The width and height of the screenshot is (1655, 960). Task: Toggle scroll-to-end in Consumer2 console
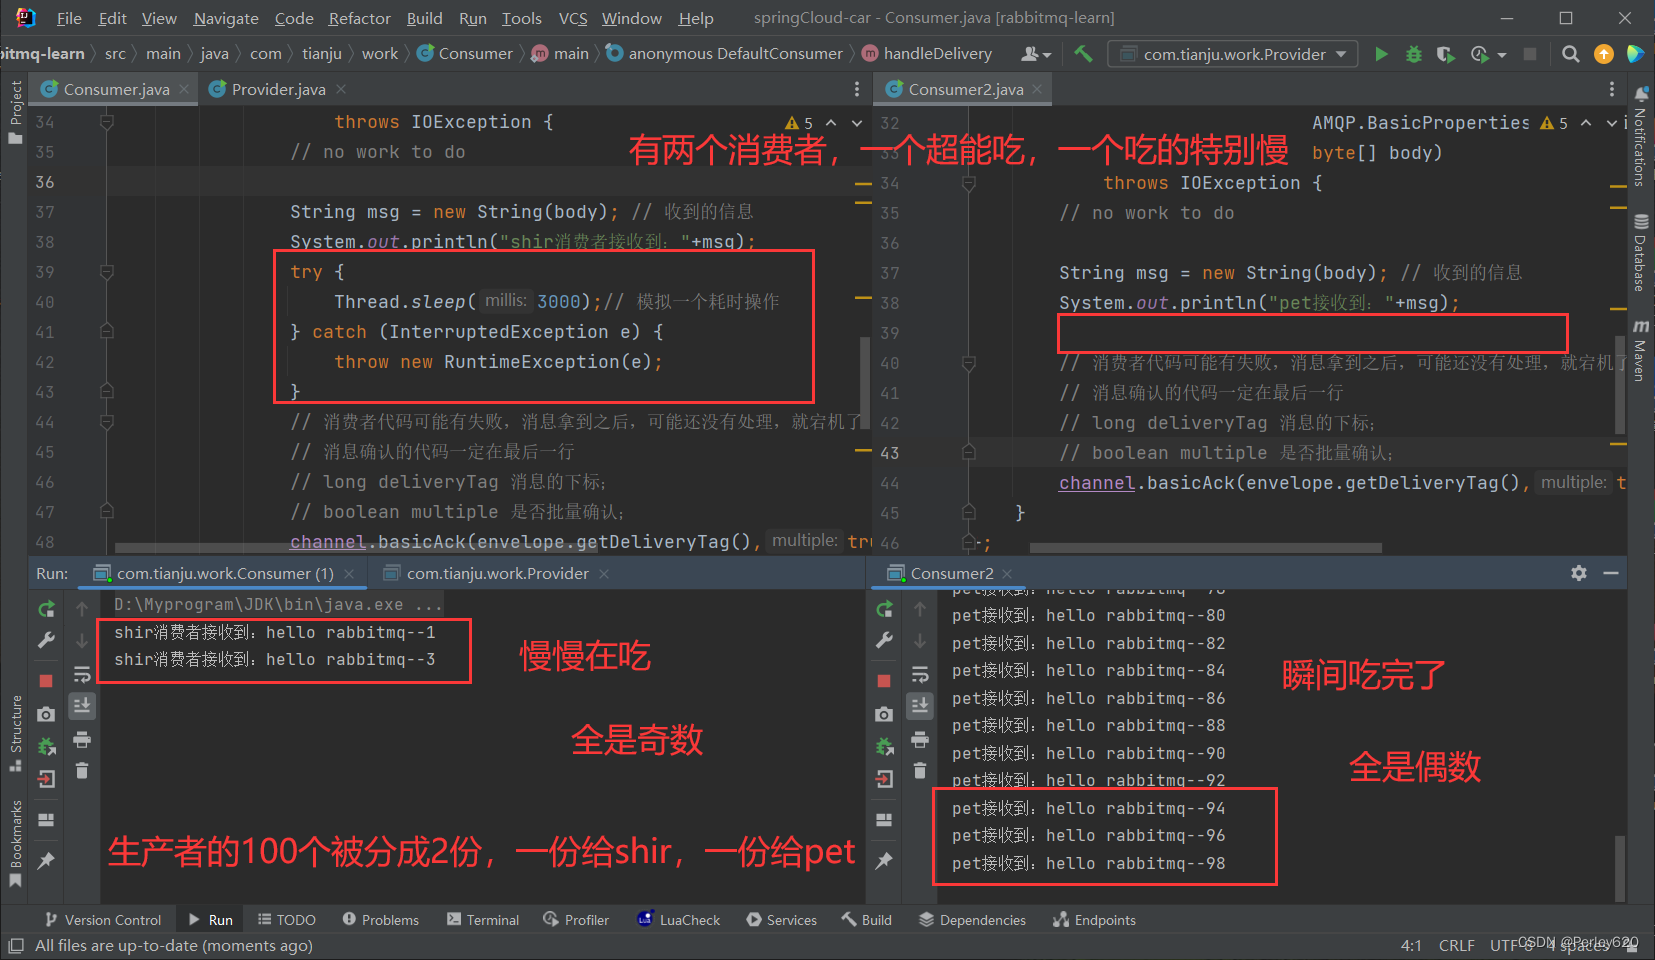click(920, 705)
